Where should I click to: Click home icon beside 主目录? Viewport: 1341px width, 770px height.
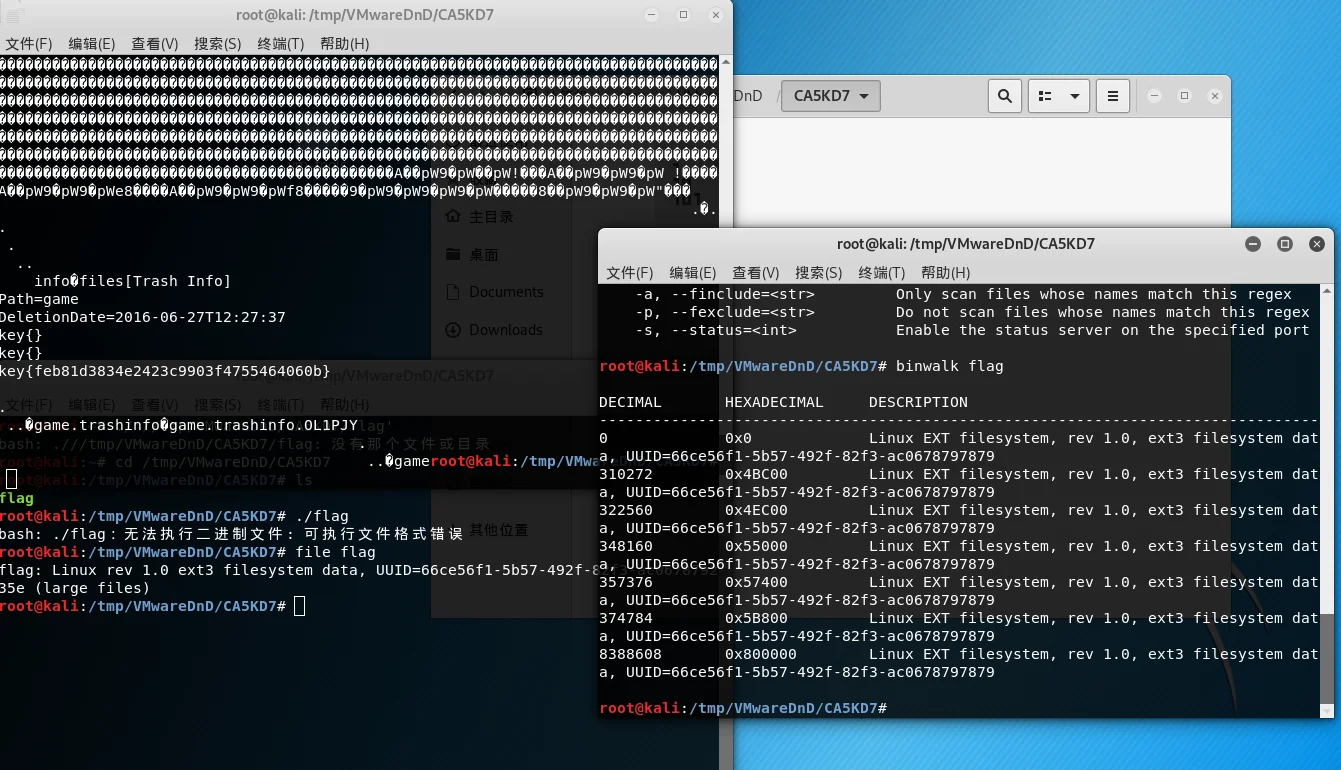(x=452, y=217)
